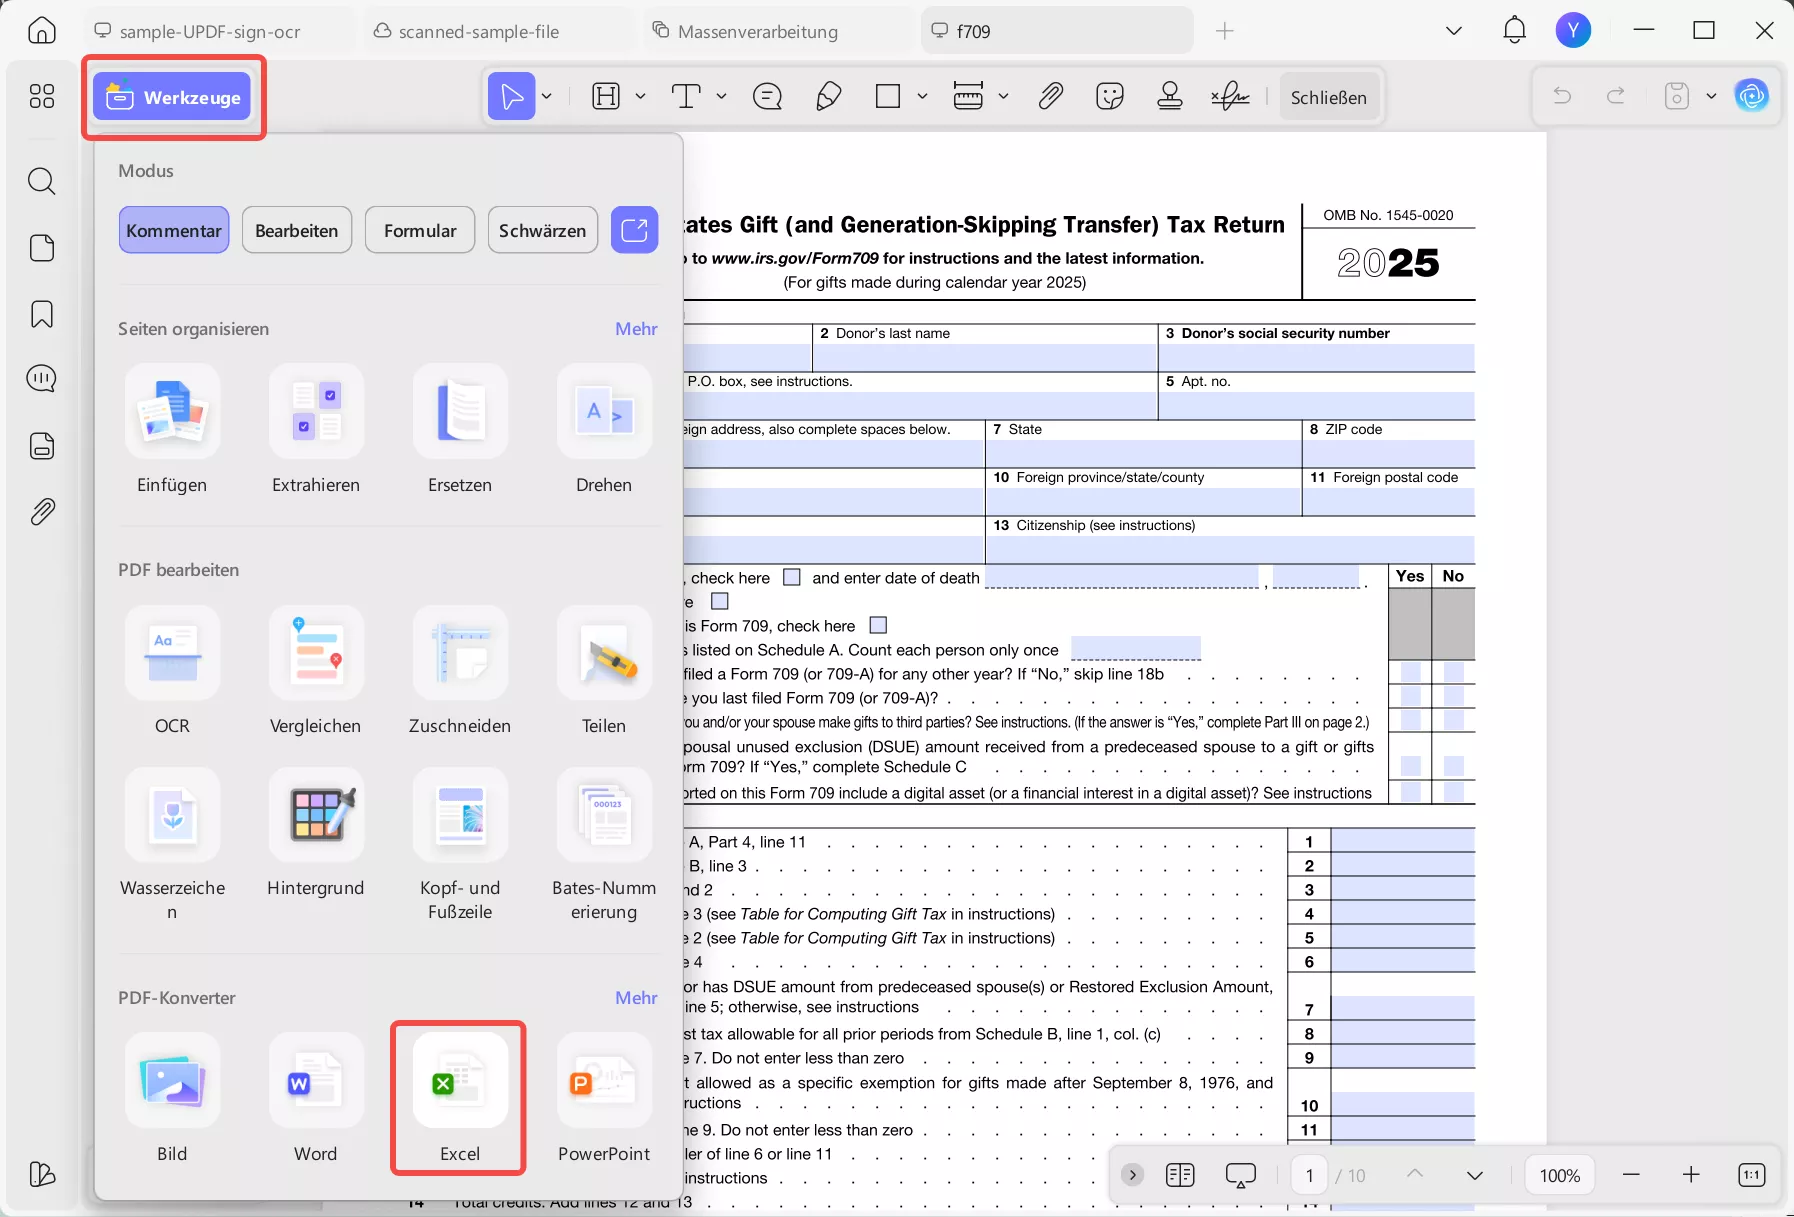Open the Zuschneiden crop tool
The width and height of the screenshot is (1794, 1217).
pos(460,671)
